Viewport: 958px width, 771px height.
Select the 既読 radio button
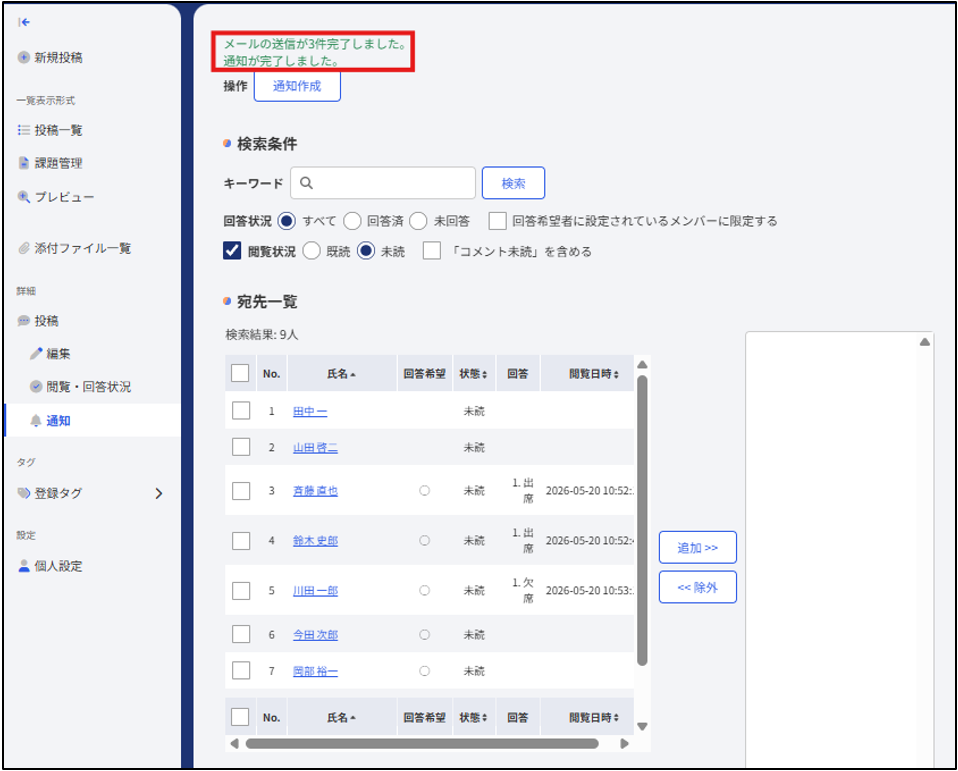[x=311, y=250]
